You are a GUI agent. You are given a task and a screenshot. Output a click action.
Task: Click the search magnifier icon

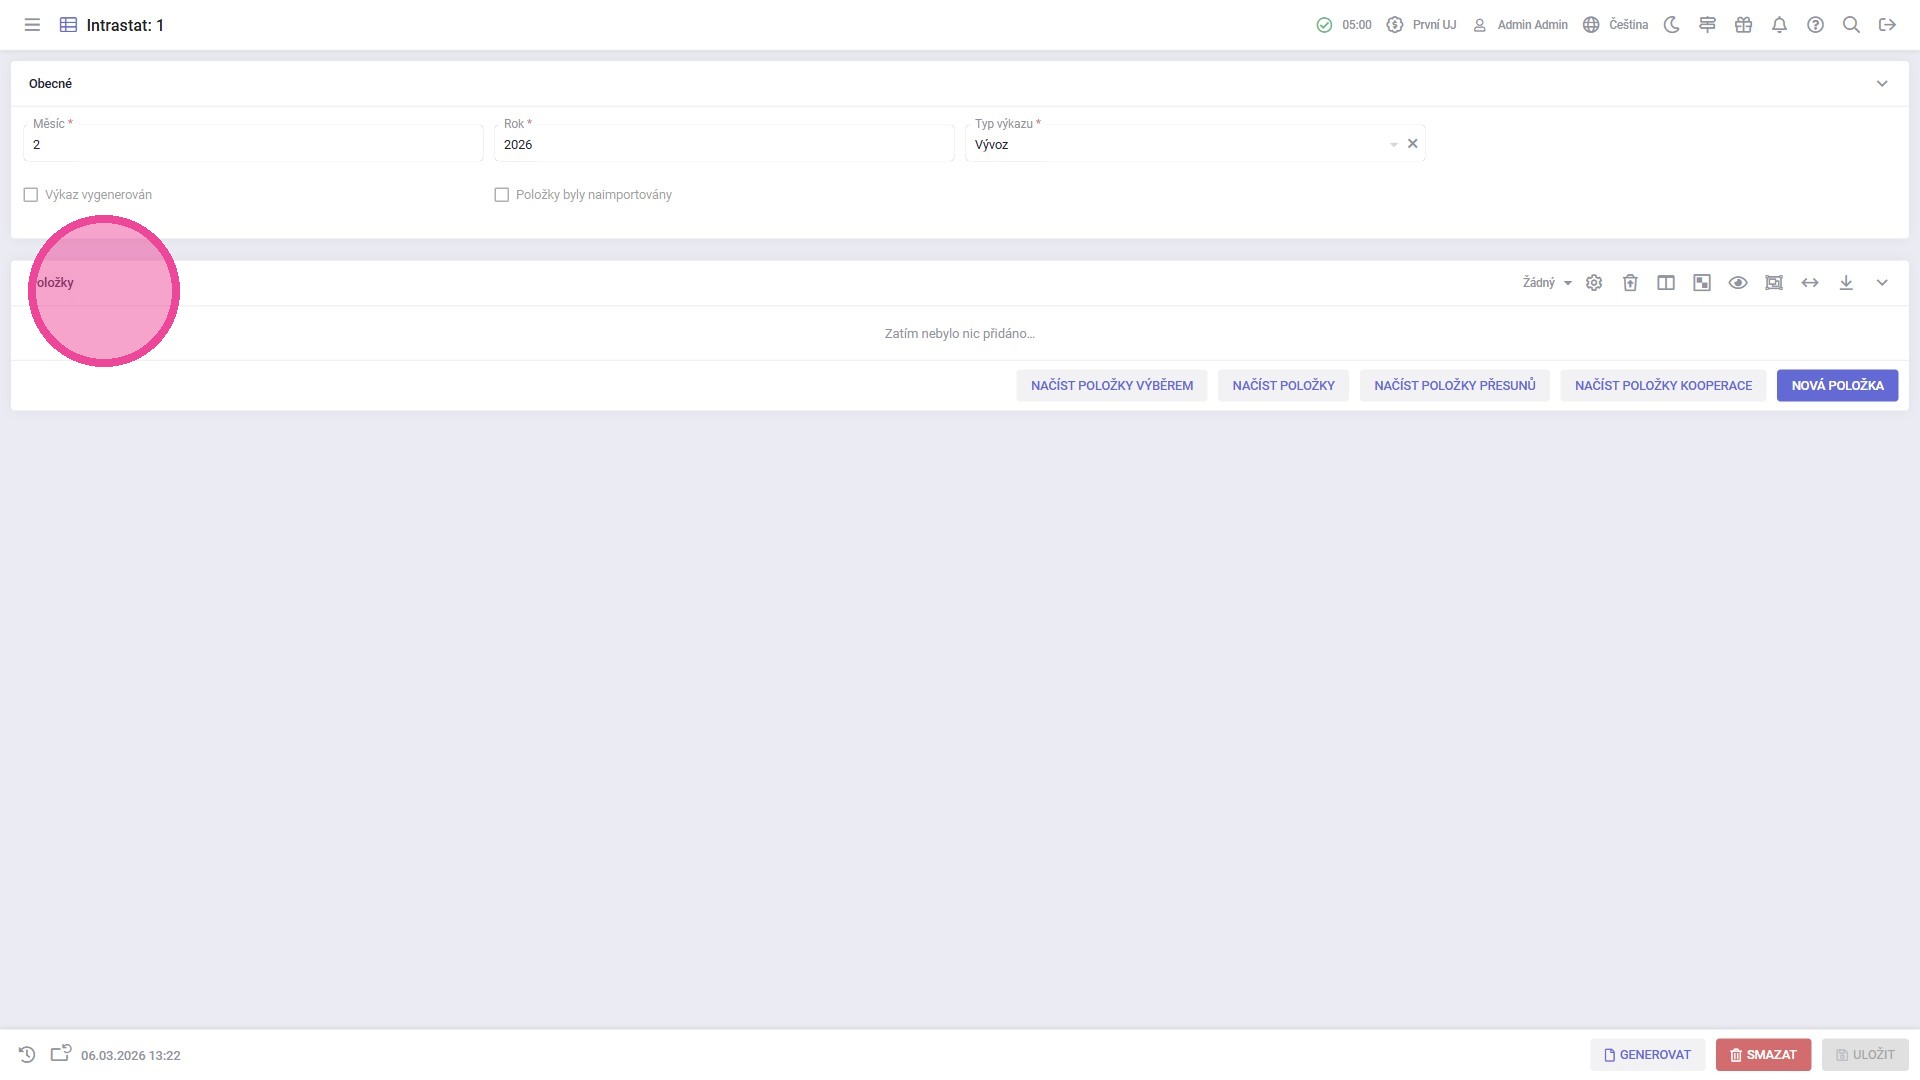(1851, 25)
